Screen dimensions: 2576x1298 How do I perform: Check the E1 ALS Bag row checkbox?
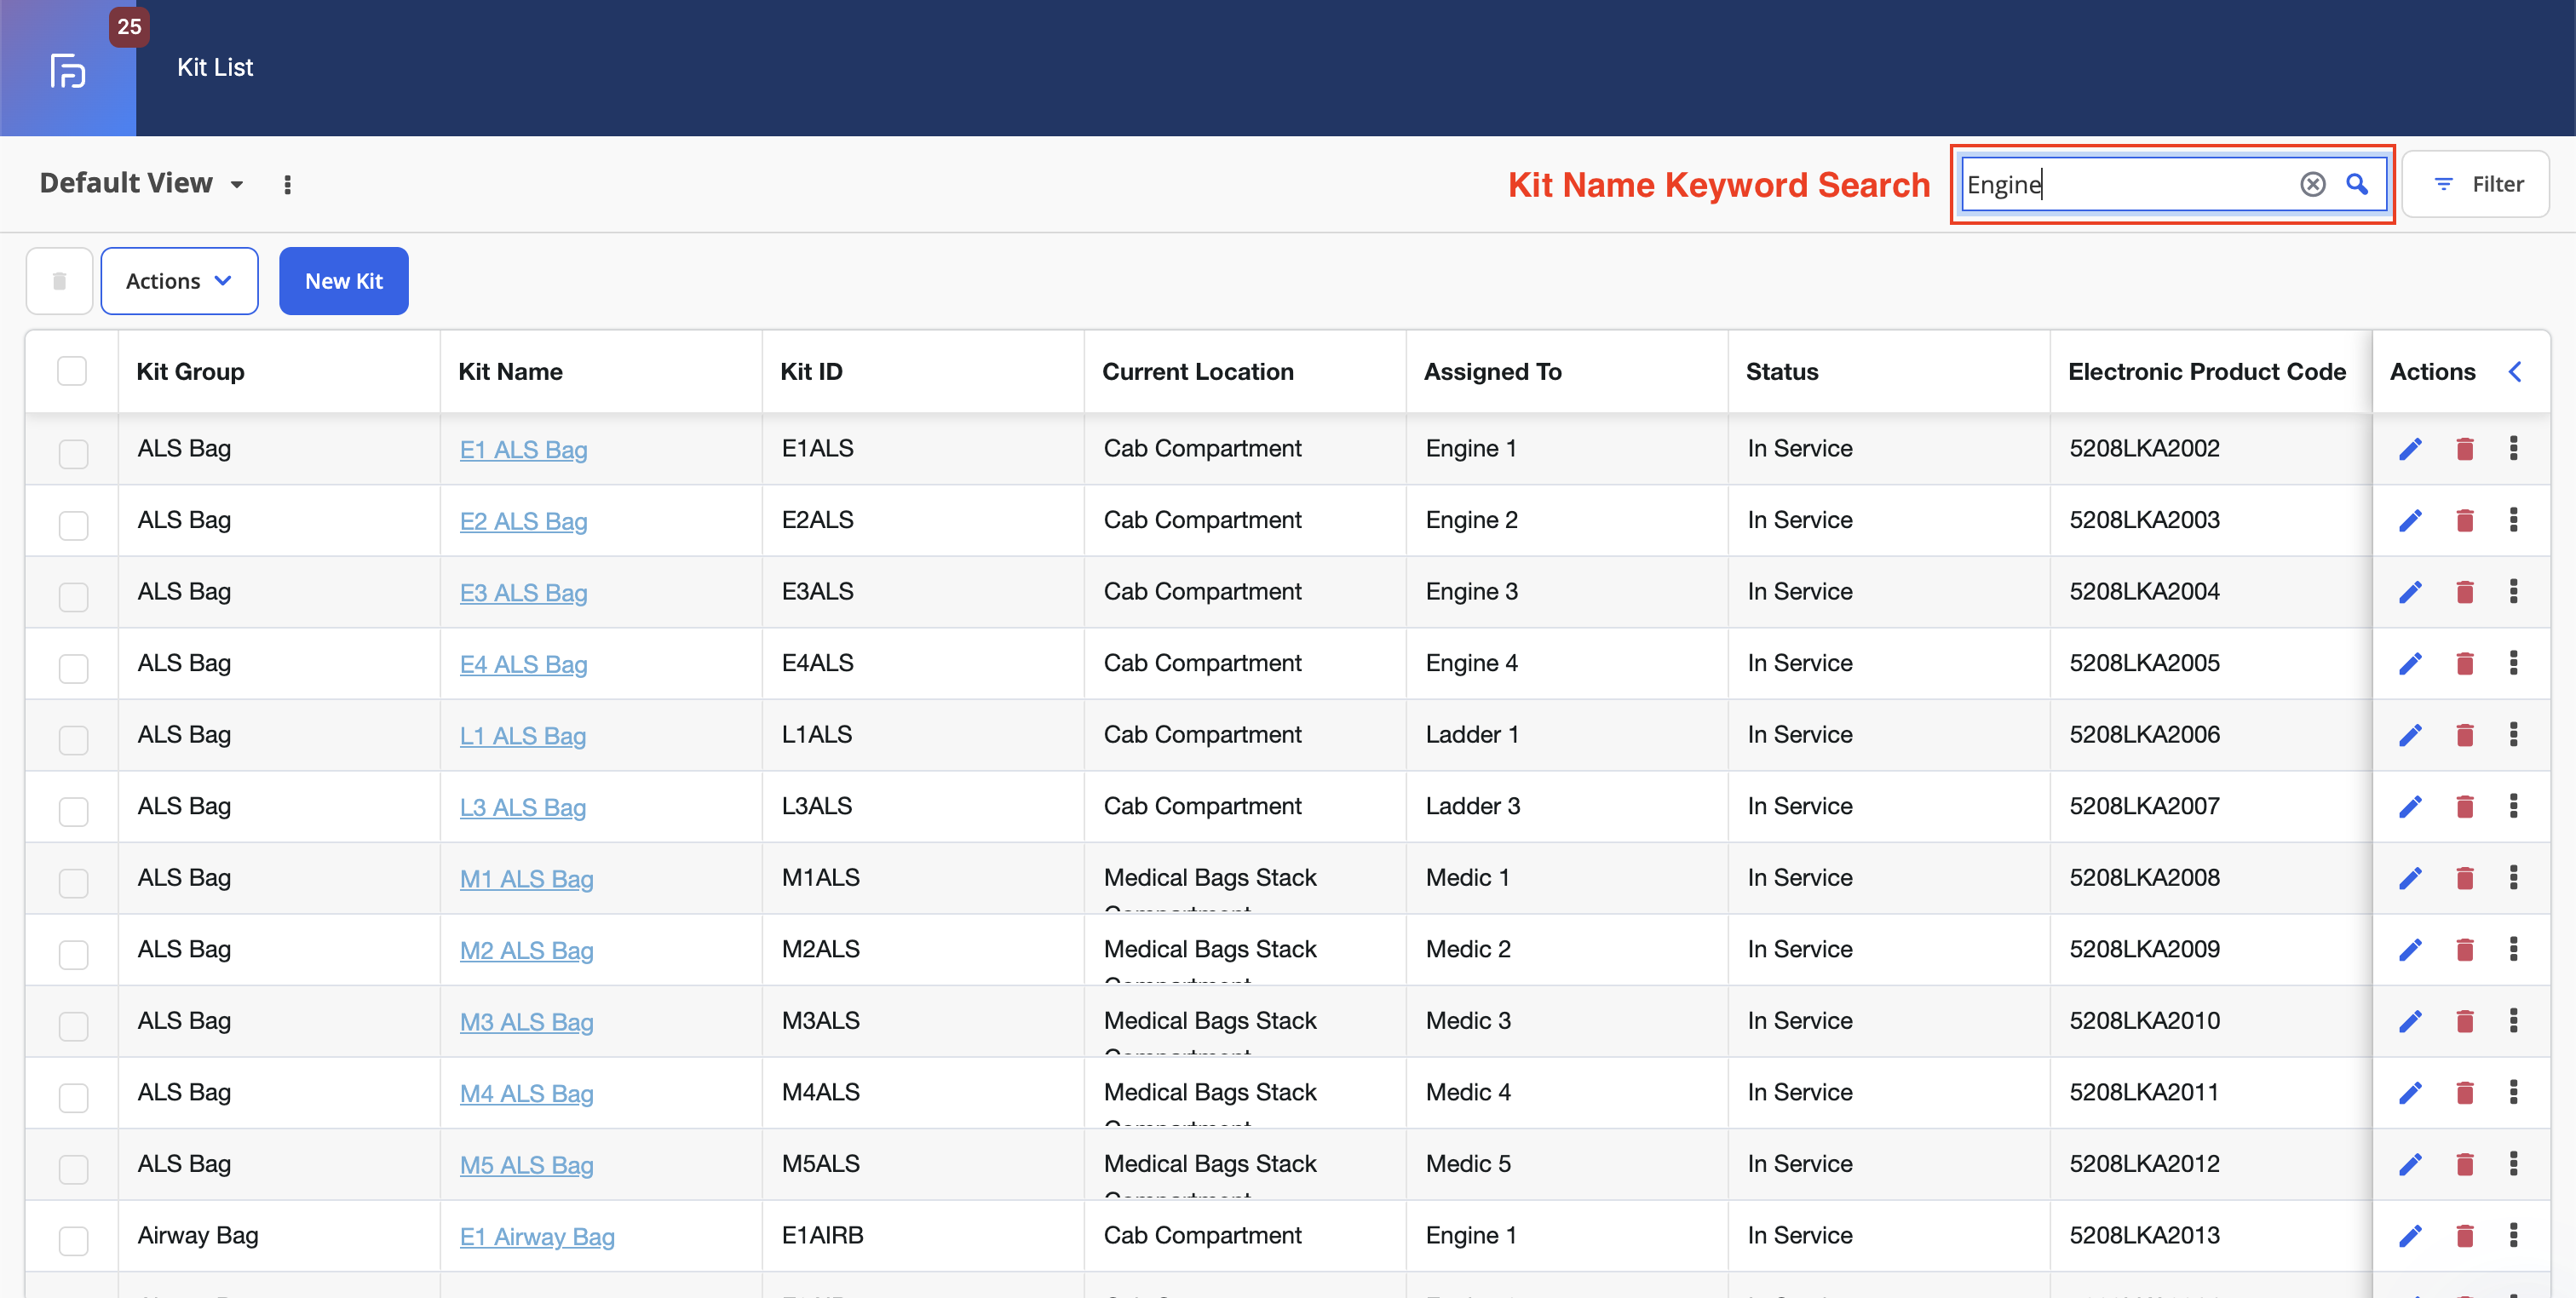(x=73, y=454)
